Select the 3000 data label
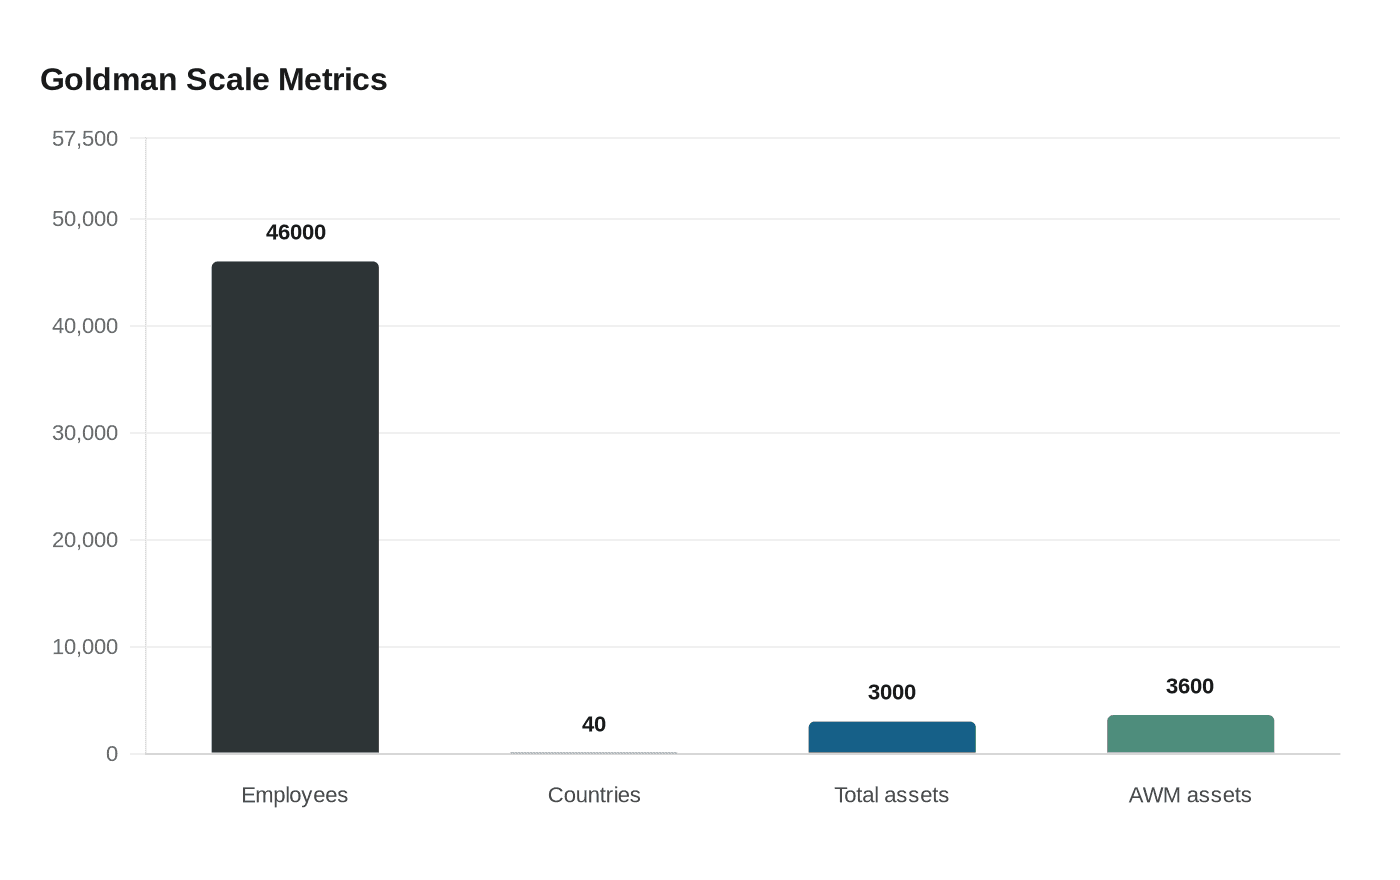Screen dimensions: 1400x880 tap(891, 691)
